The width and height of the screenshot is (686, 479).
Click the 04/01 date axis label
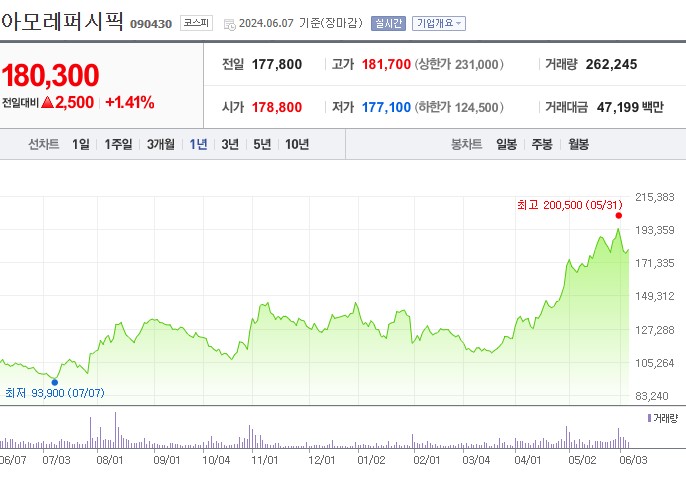pos(527,460)
